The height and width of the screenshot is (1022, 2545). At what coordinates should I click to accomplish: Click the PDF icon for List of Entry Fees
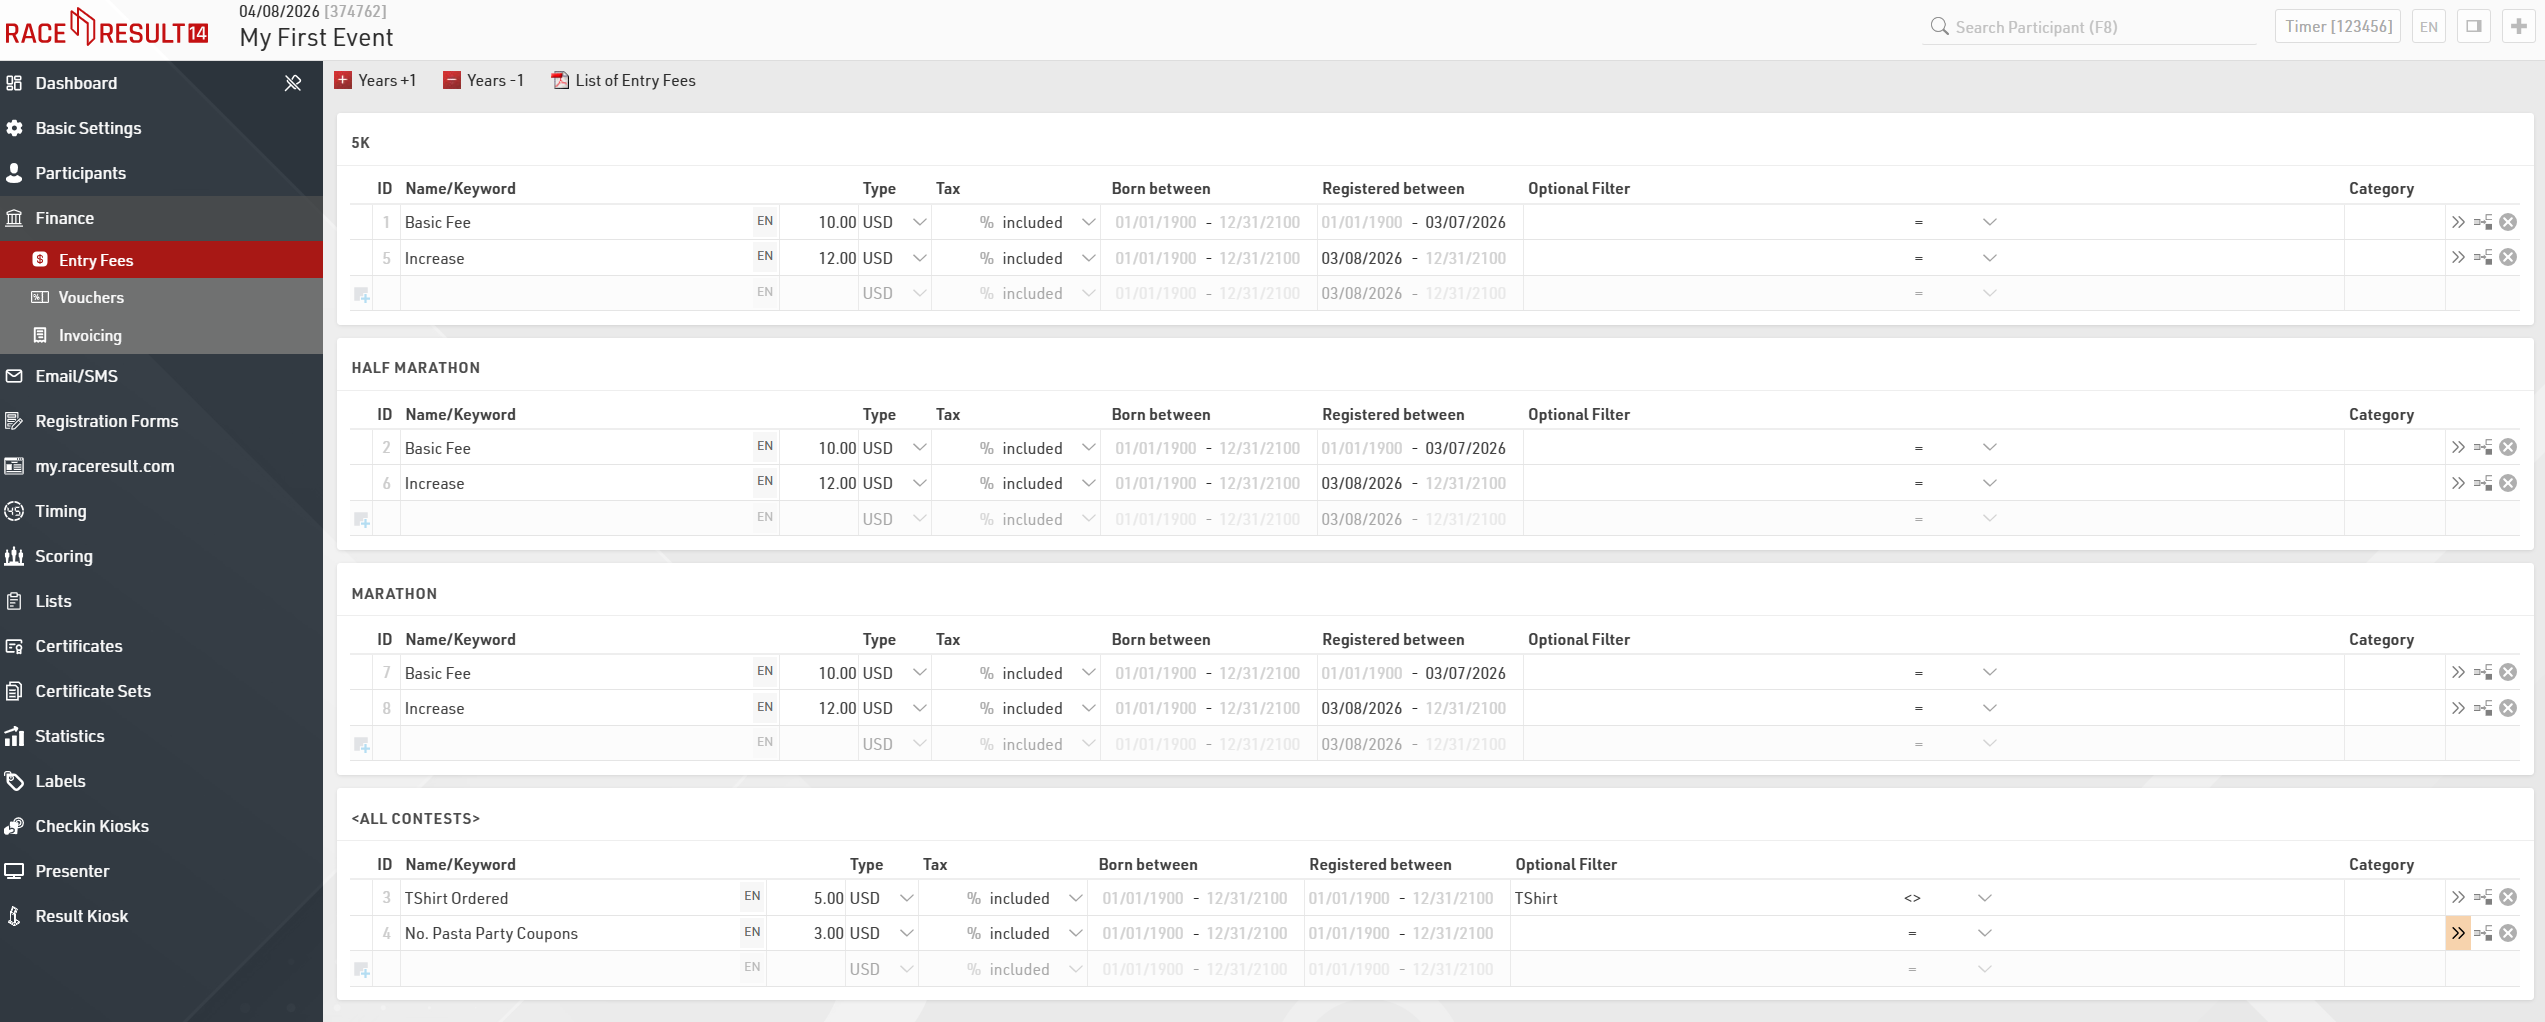[560, 81]
